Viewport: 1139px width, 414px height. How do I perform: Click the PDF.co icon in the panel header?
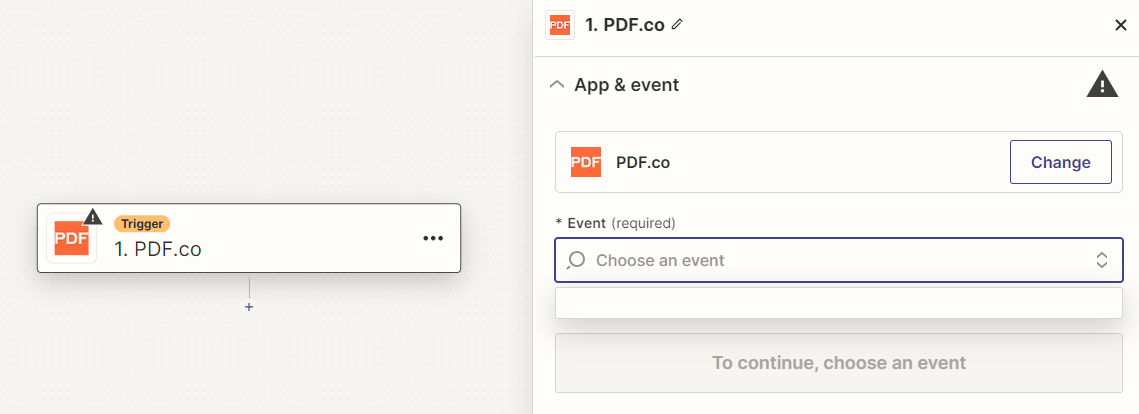[560, 25]
